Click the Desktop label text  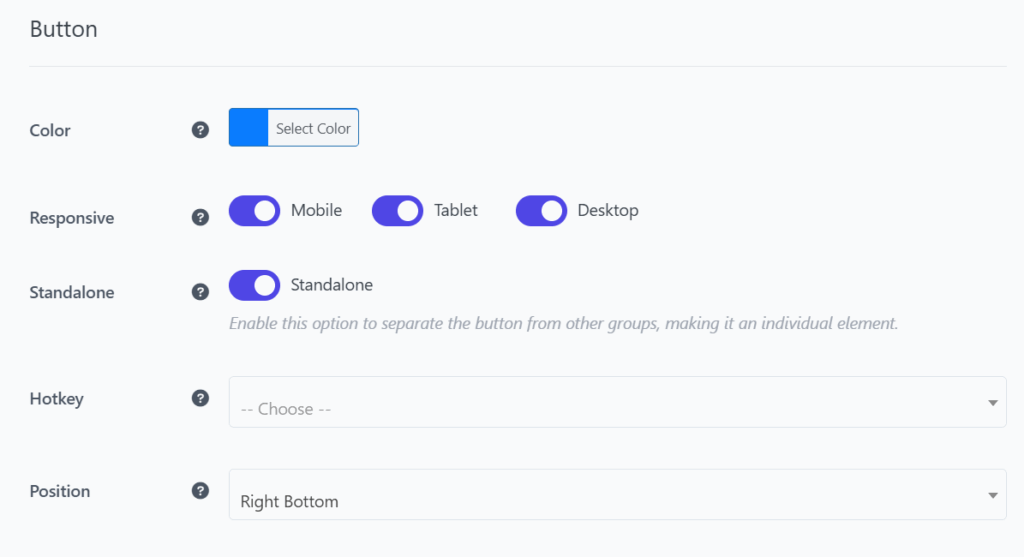(608, 210)
